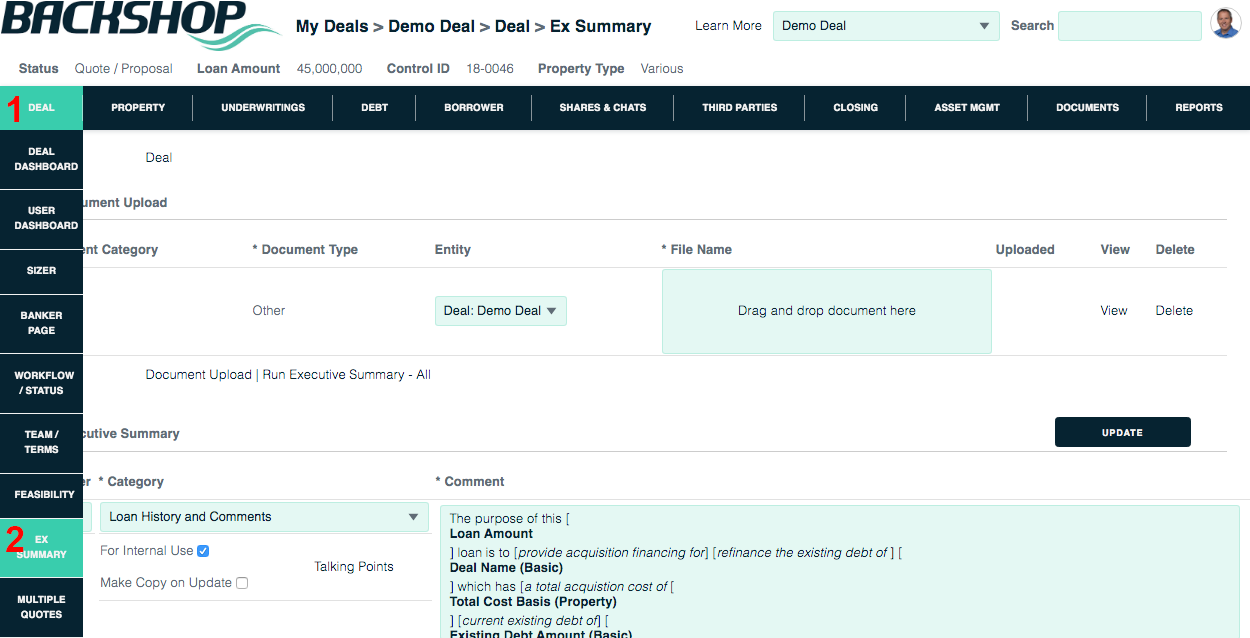Go to the Underwritings tab

pyautogui.click(x=263, y=108)
